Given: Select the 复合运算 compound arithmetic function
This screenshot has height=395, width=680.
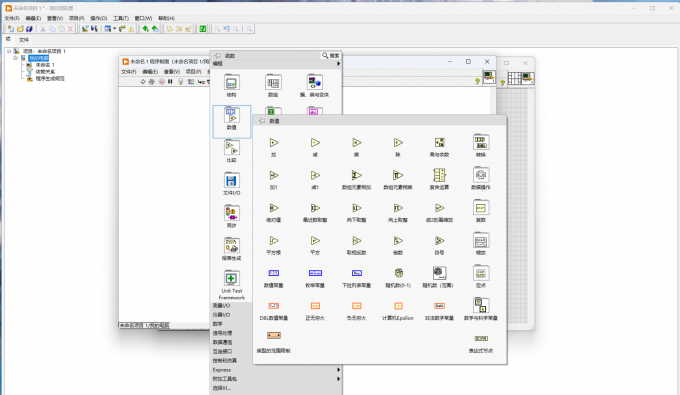Looking at the screenshot, I should pyautogui.click(x=439, y=175).
